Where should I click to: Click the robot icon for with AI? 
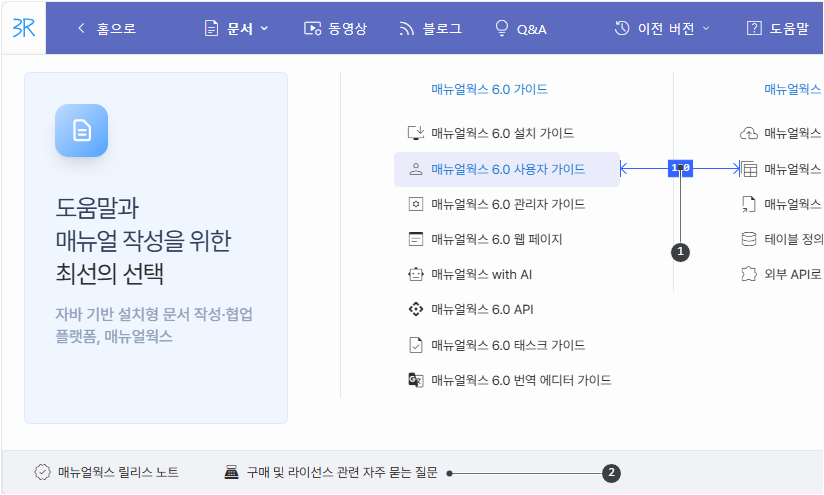416,274
